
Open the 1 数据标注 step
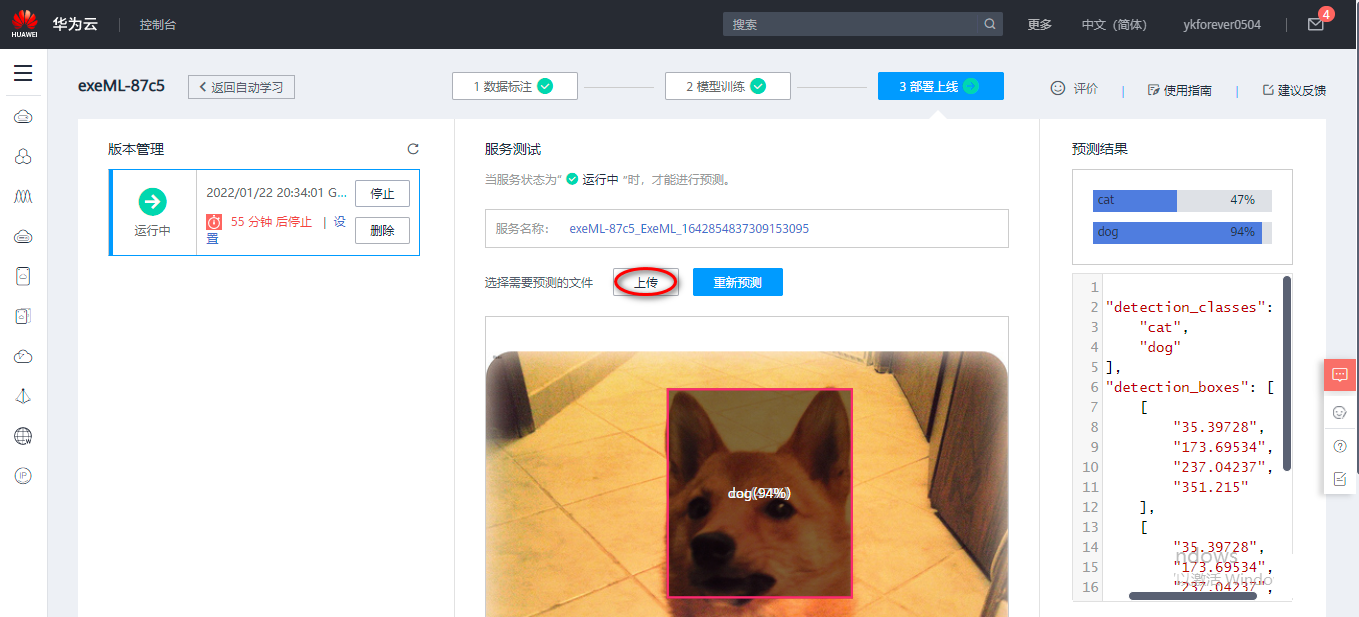coord(514,86)
